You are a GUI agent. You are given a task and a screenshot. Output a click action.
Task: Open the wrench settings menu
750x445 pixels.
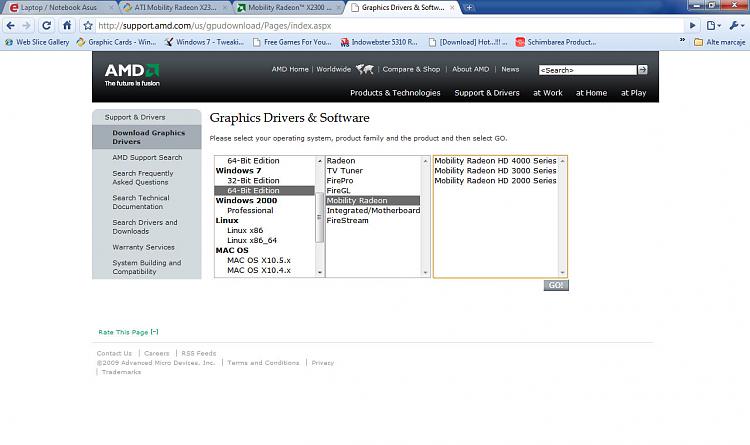click(x=736, y=26)
